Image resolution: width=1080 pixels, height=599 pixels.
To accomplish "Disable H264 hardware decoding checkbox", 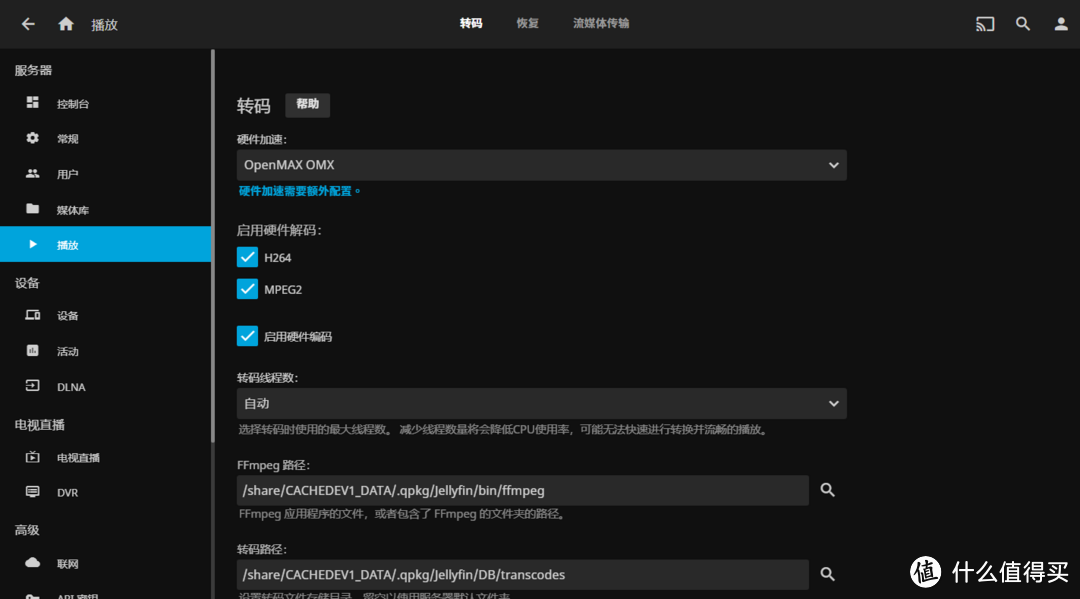I will 247,257.
